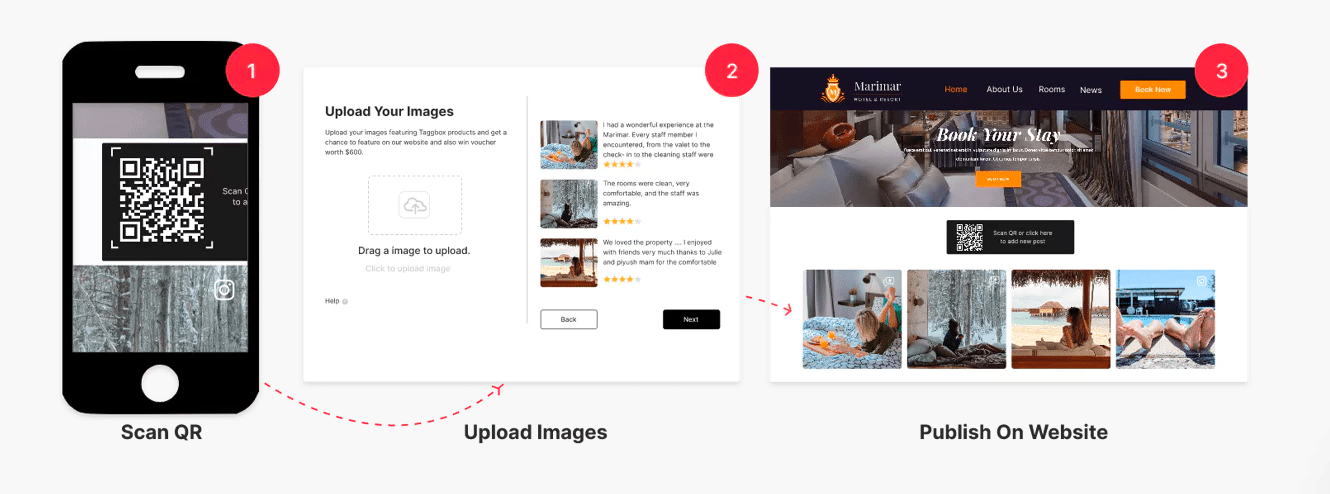This screenshot has width=1330, height=494.
Task: Go to Rooms in navigation
Action: pyautogui.click(x=1051, y=90)
